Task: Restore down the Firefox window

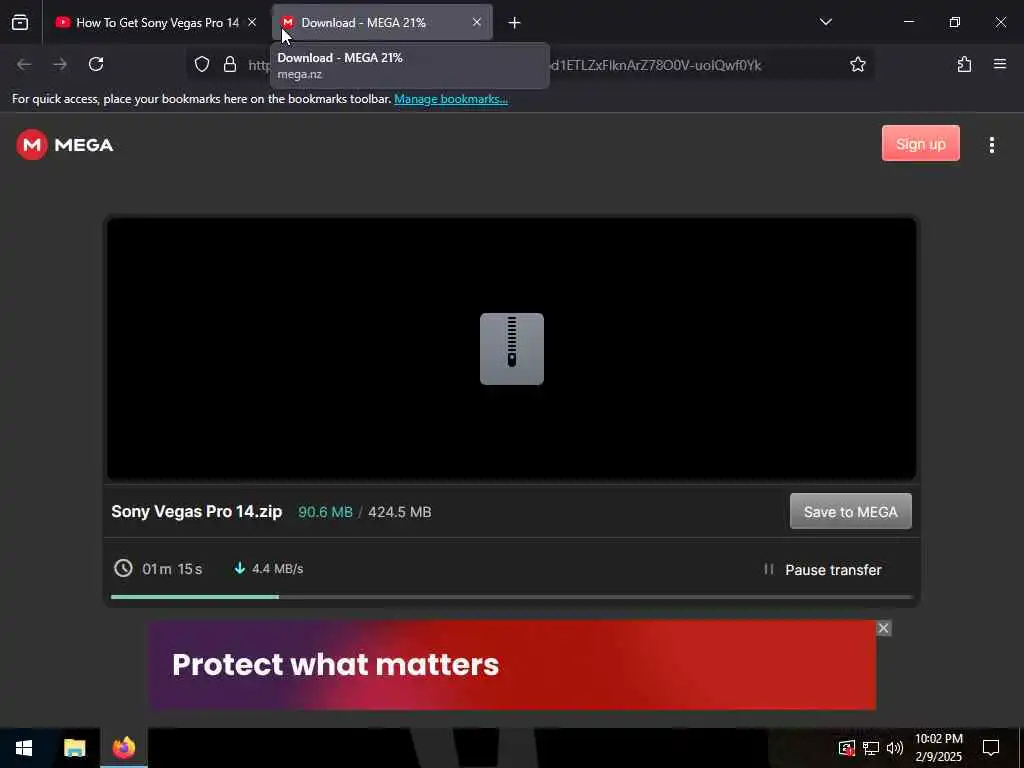Action: [955, 22]
